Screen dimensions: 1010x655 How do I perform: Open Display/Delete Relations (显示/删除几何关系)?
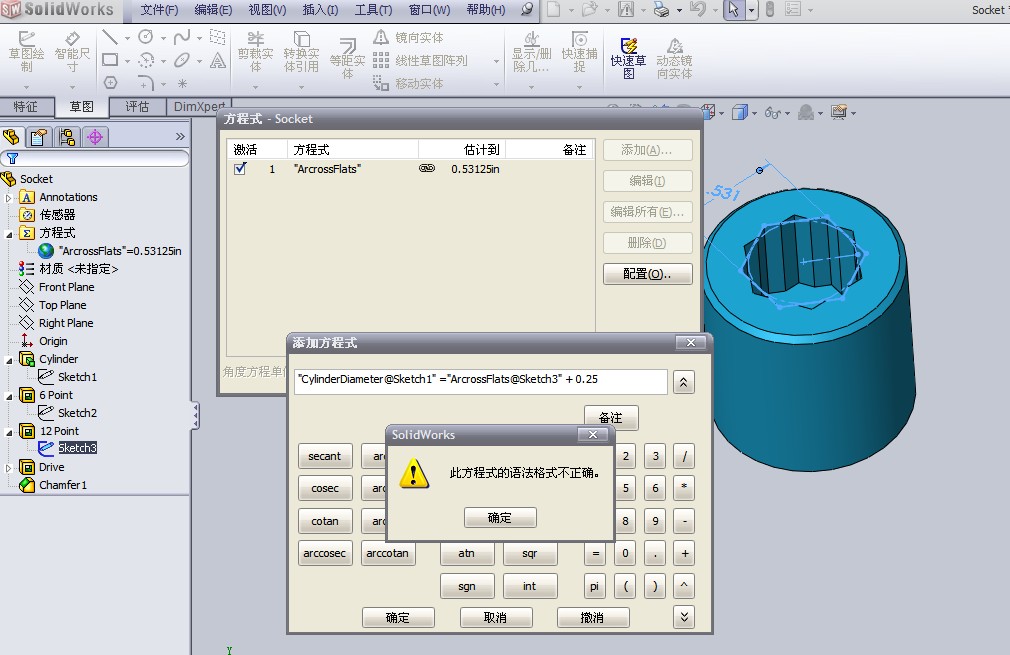tap(531, 52)
